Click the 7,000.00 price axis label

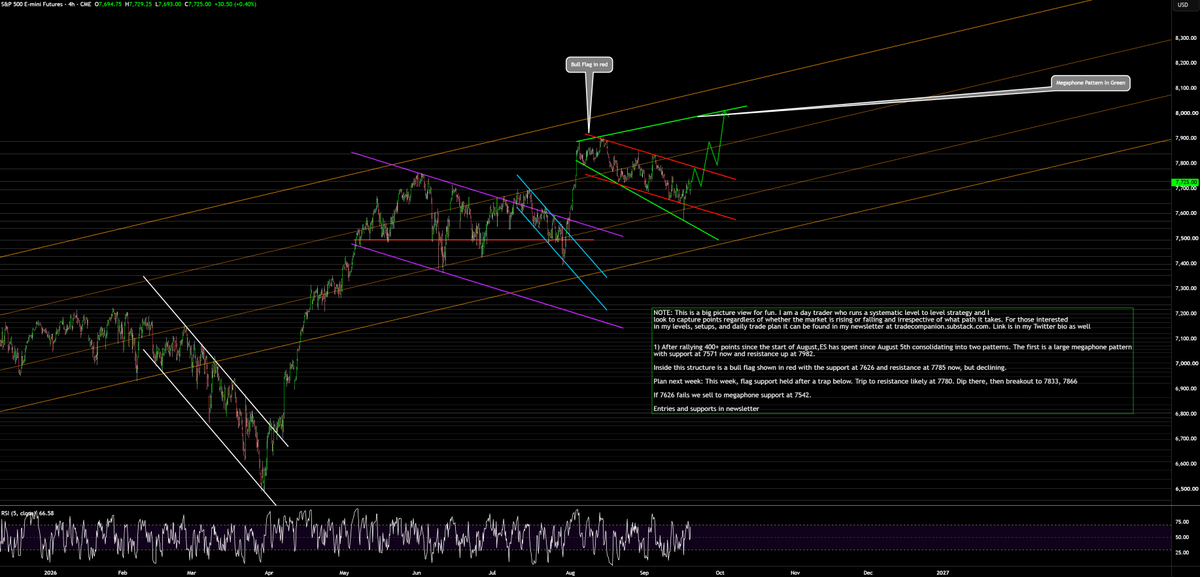click(x=1186, y=363)
